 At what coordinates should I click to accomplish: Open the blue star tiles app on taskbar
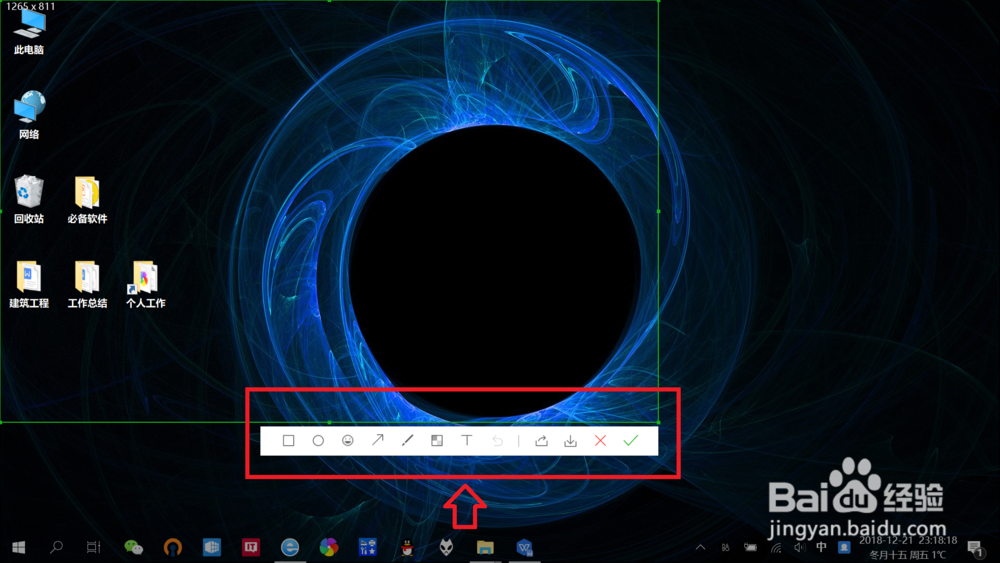[368, 547]
